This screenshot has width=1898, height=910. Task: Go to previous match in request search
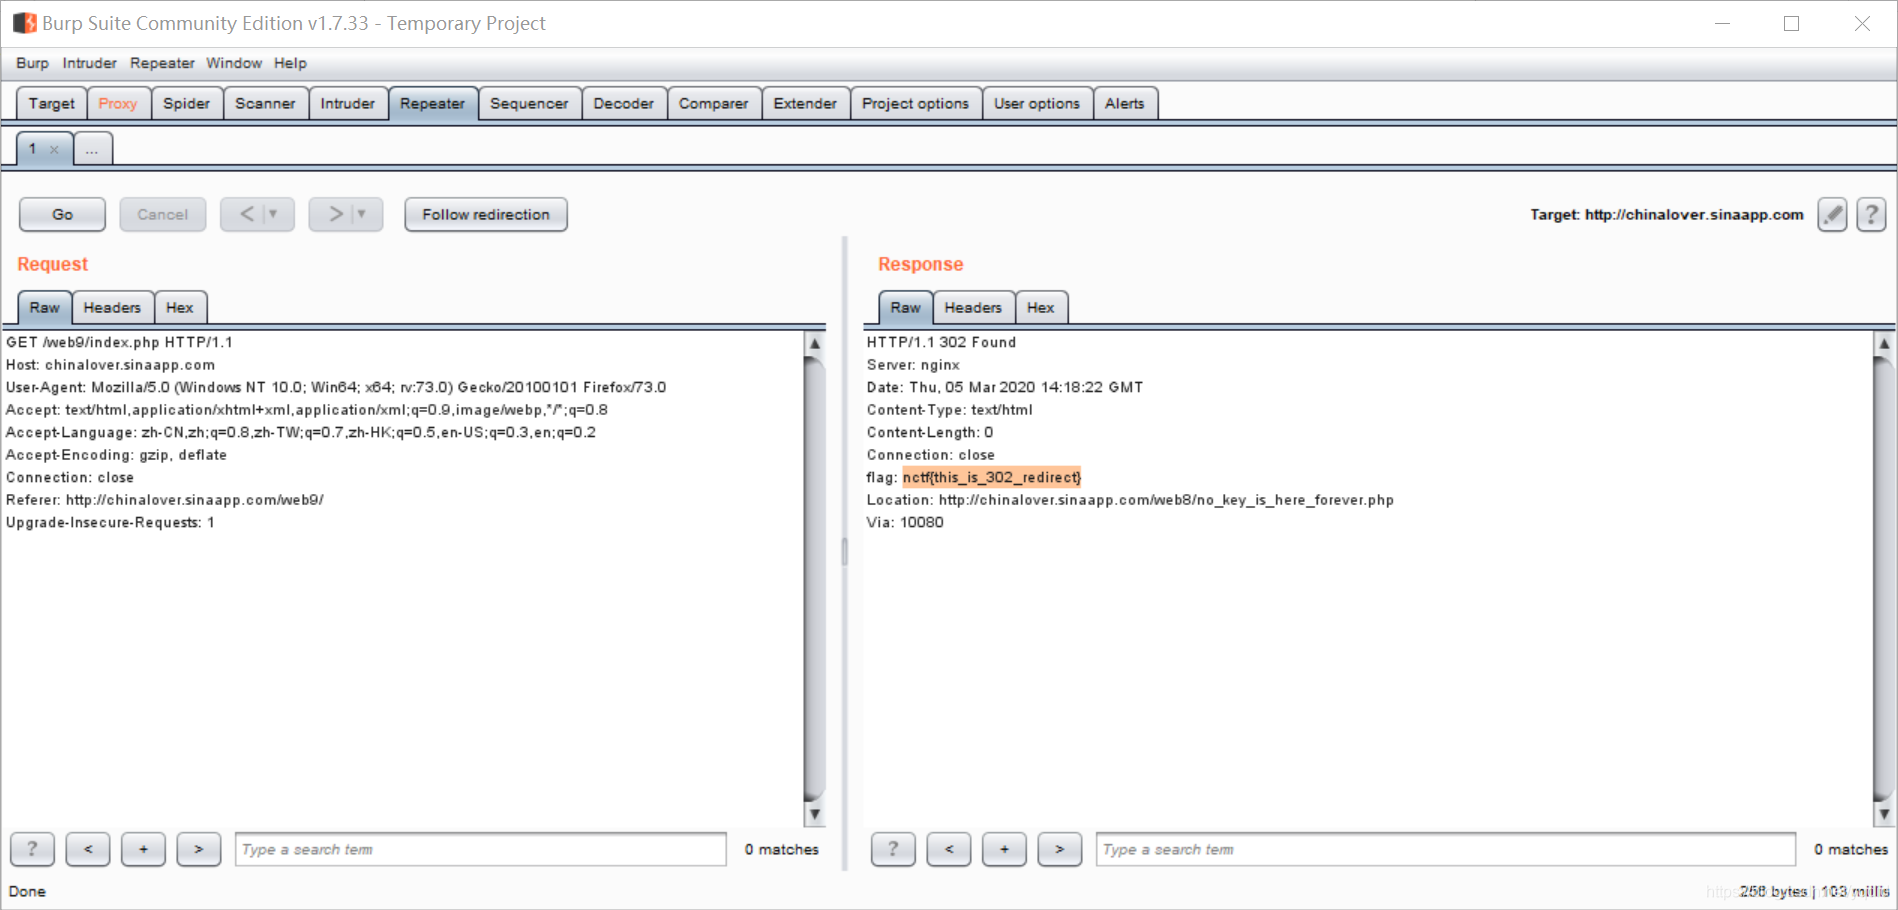[x=88, y=849]
